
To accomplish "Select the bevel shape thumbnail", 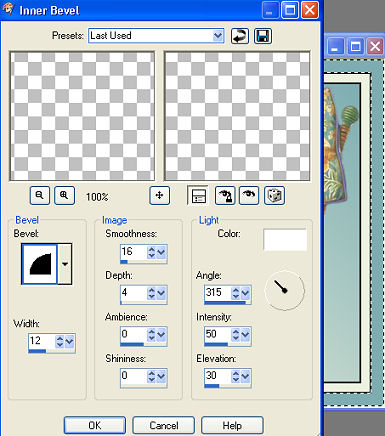I will coord(40,264).
